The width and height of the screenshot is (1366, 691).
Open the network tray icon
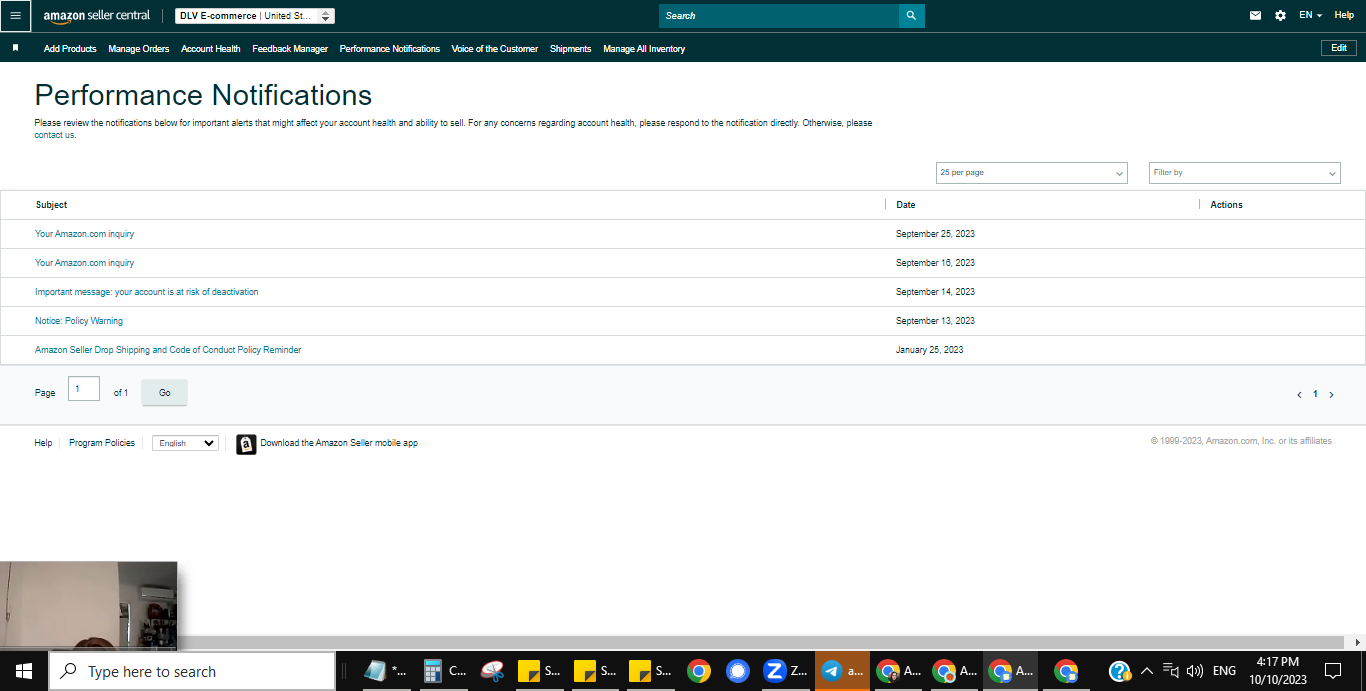click(x=1170, y=671)
